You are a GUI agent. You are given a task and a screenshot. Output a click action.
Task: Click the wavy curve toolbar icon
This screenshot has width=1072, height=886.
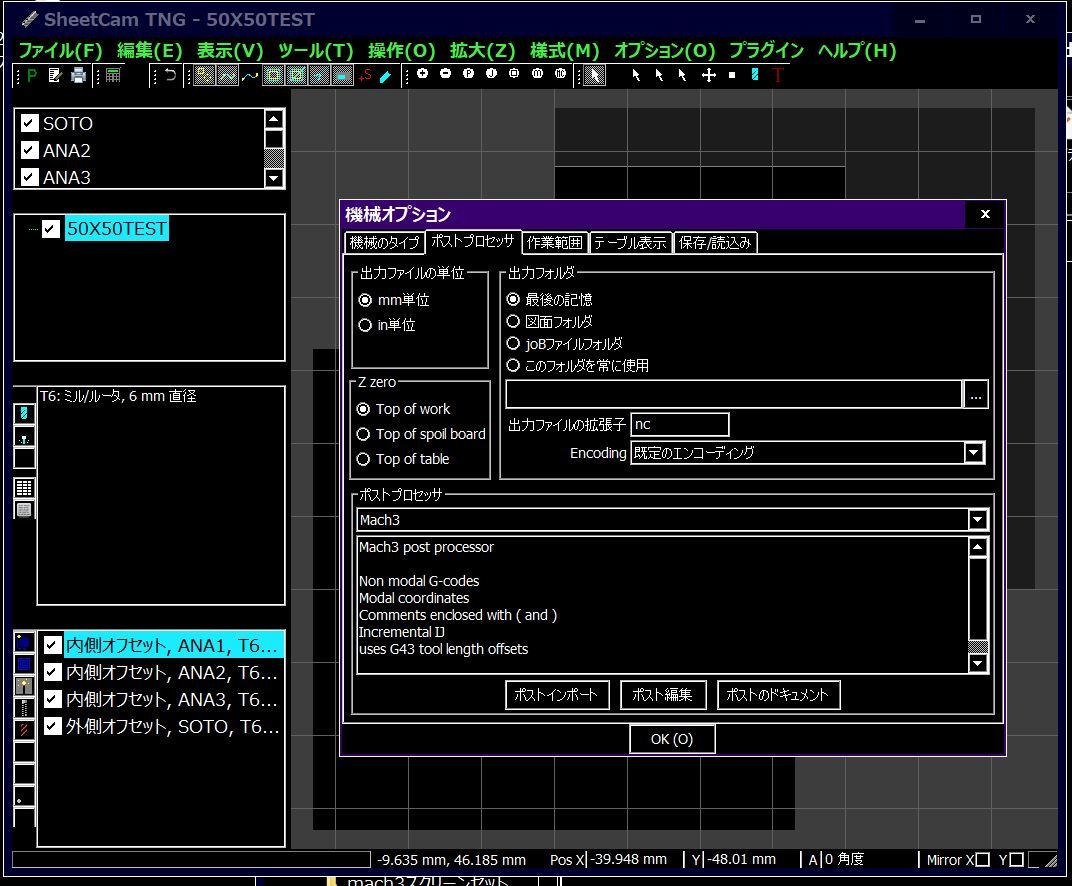point(250,75)
